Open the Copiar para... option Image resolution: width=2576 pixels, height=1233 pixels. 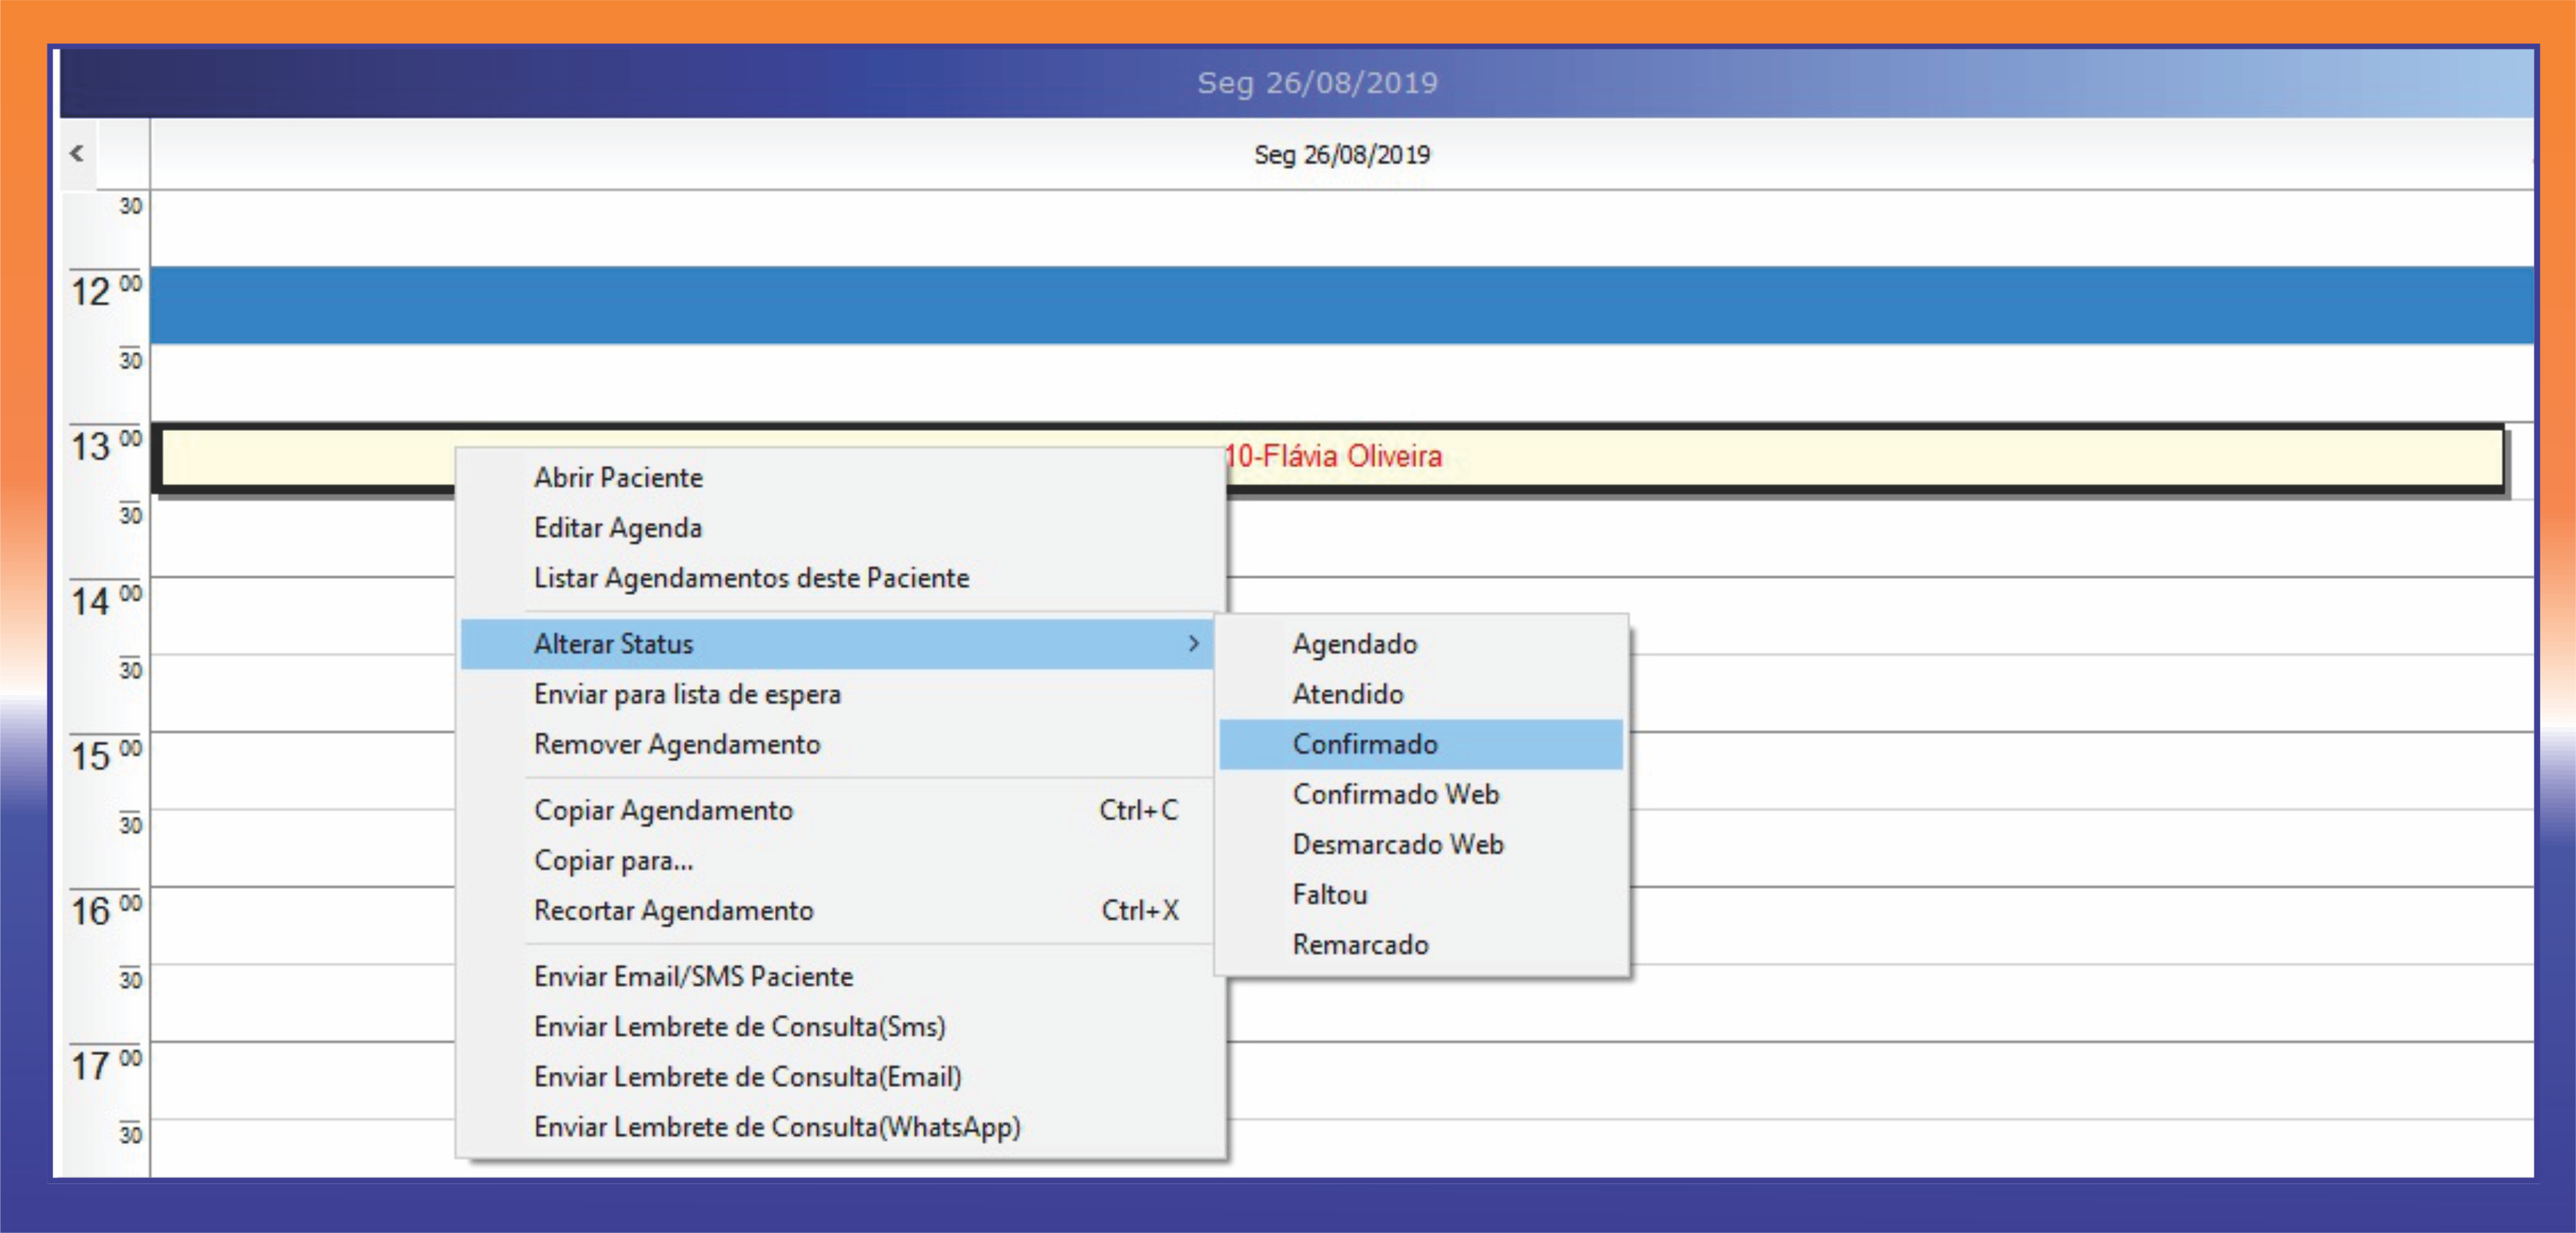[x=612, y=859]
